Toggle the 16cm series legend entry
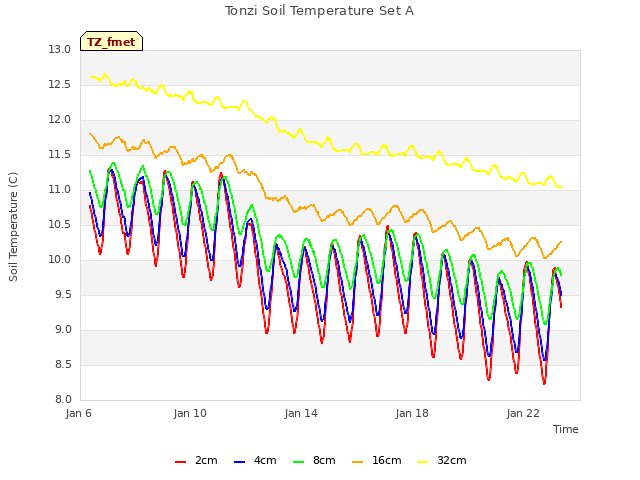Screen dimensions: 640x480 tap(377, 460)
